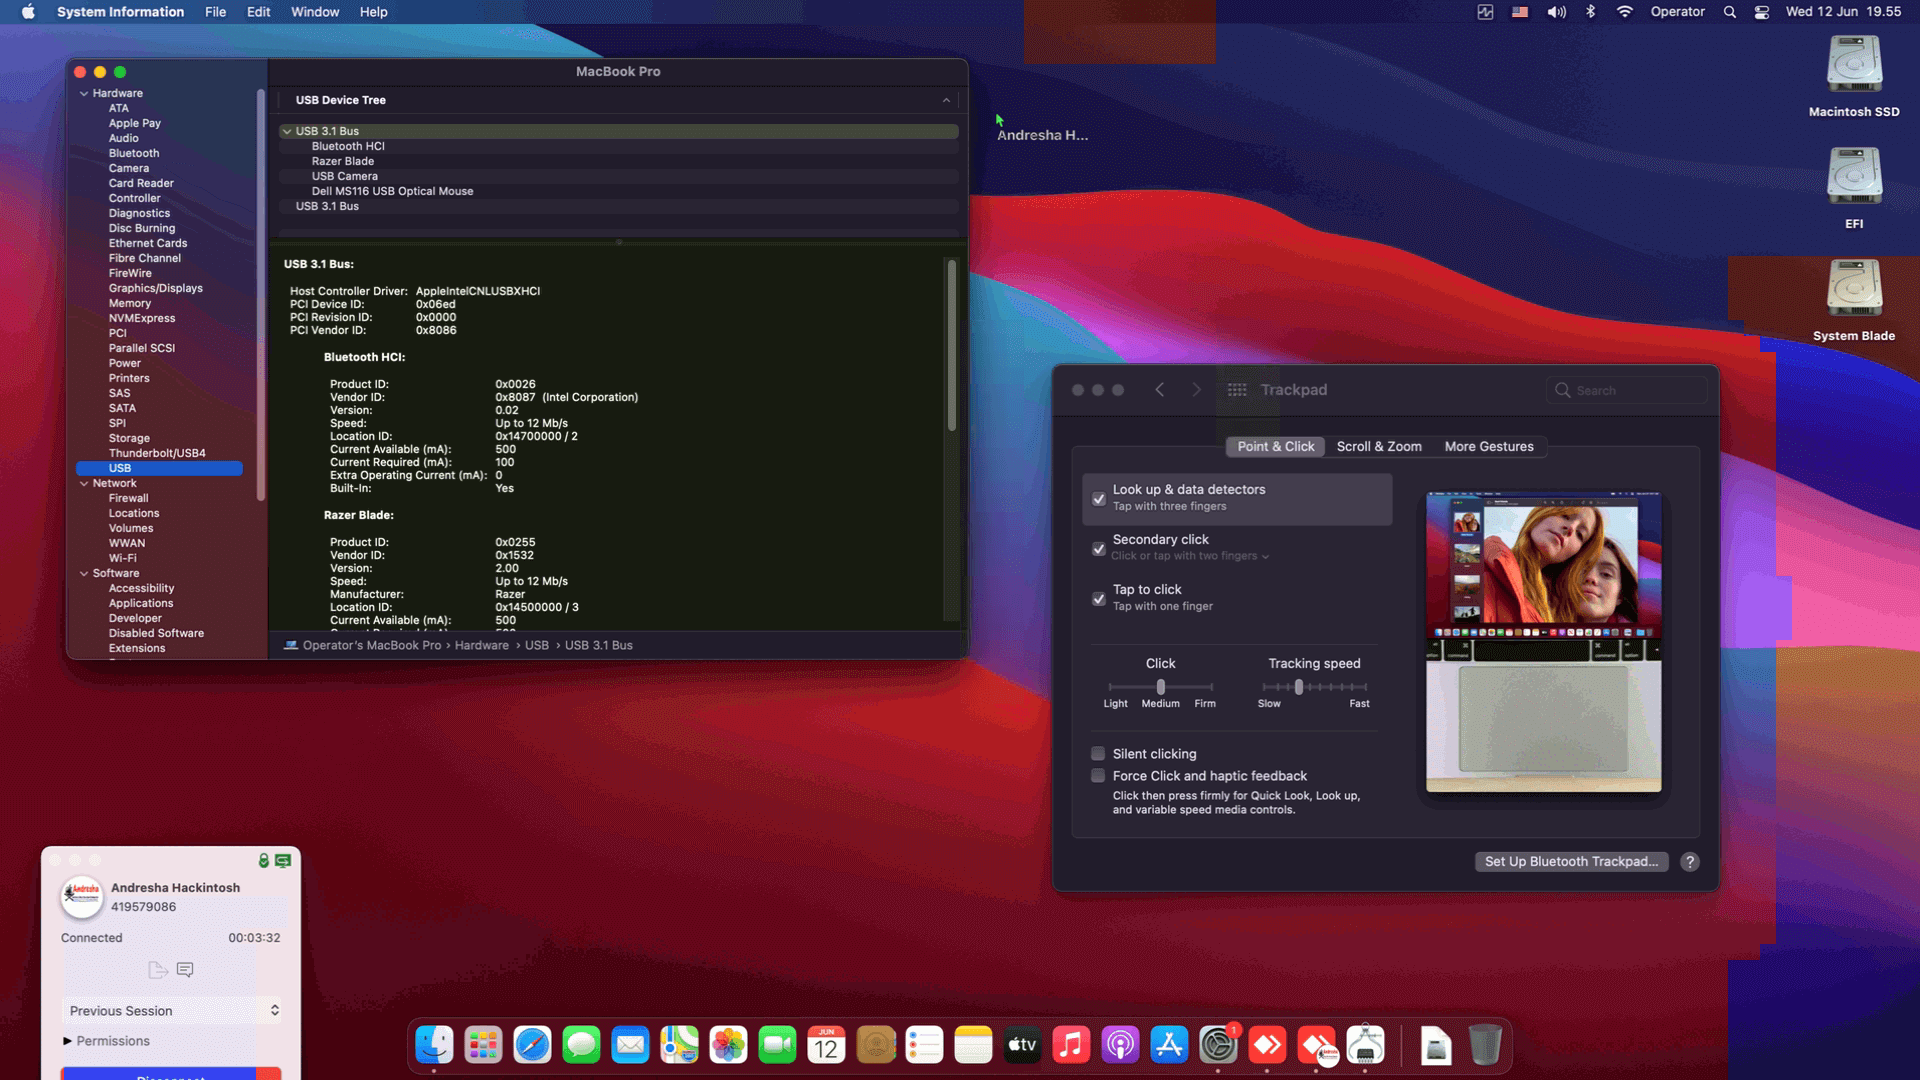Click the trackpad gesture preview video
This screenshot has width=1920, height=1080.
point(1543,641)
